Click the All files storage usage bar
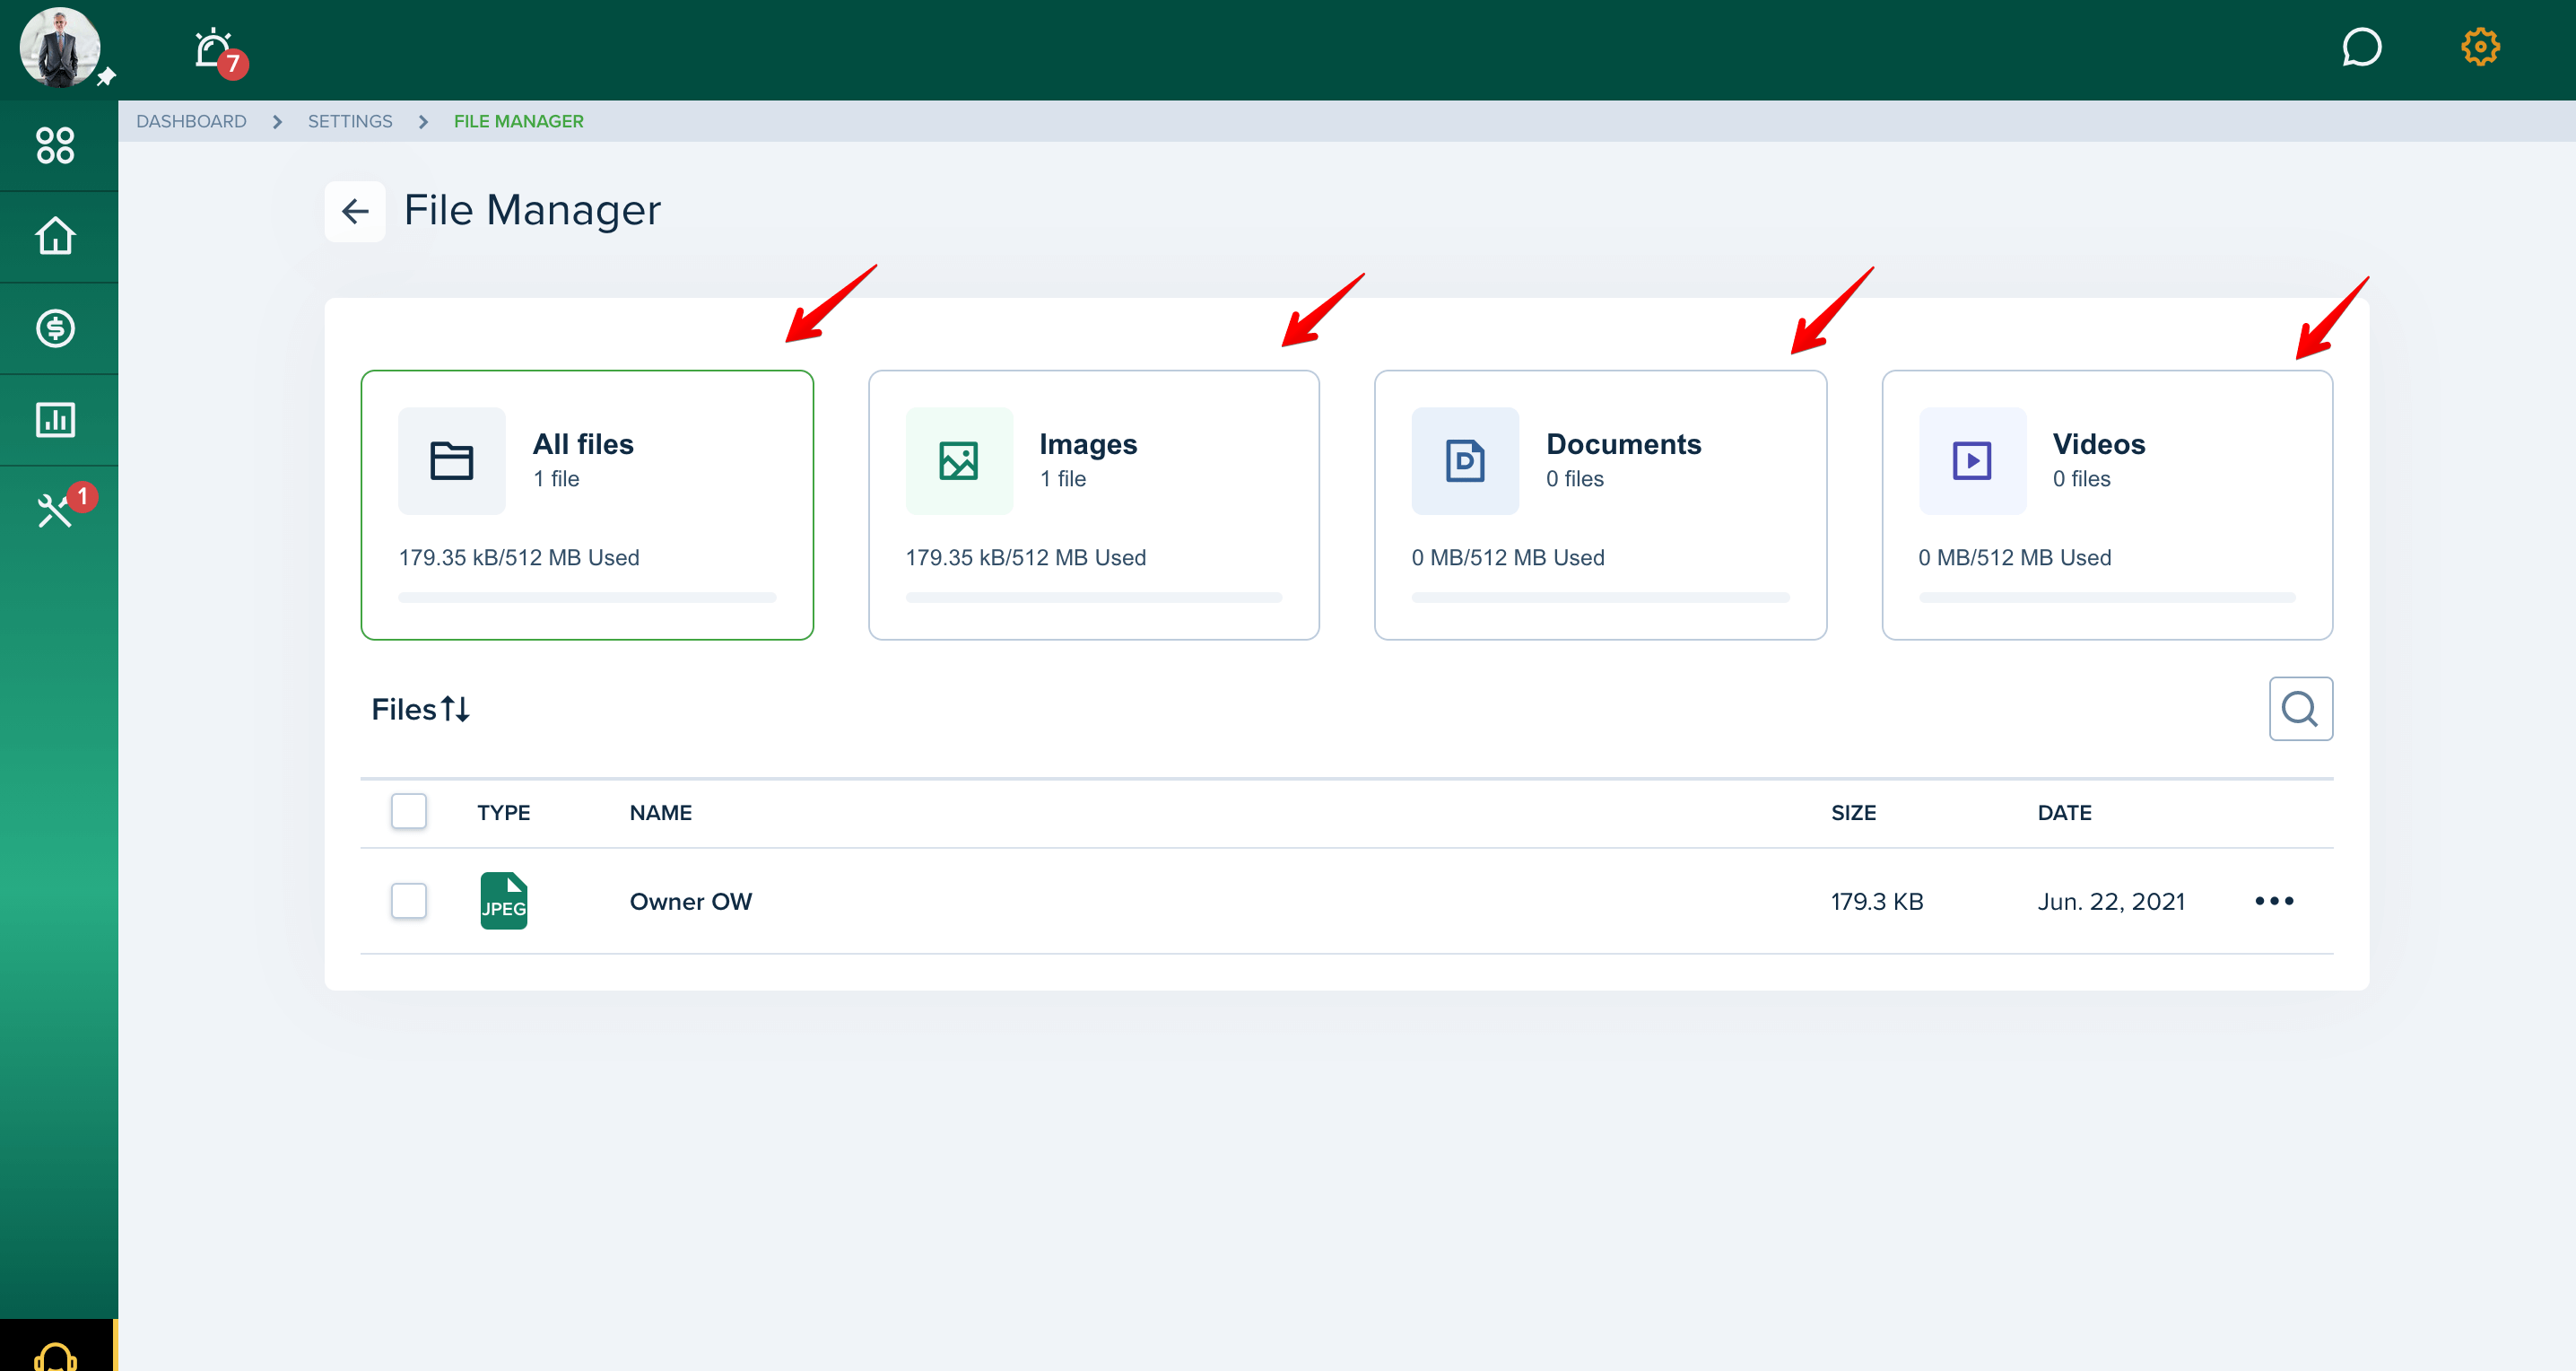 [587, 597]
